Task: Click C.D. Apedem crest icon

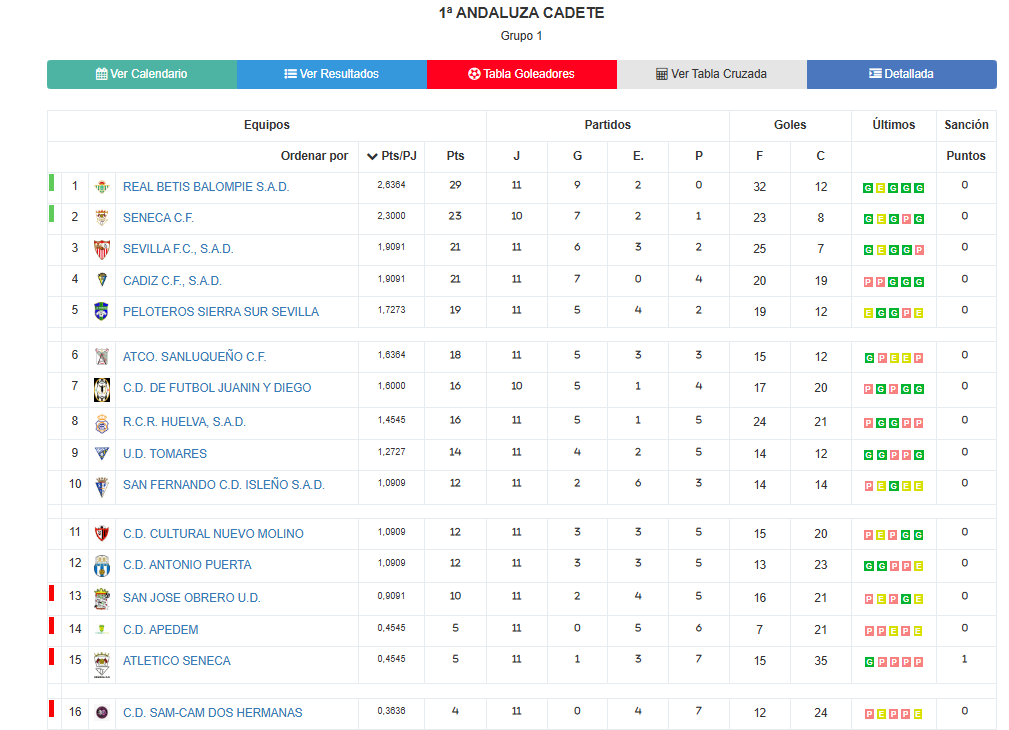Action: point(102,630)
